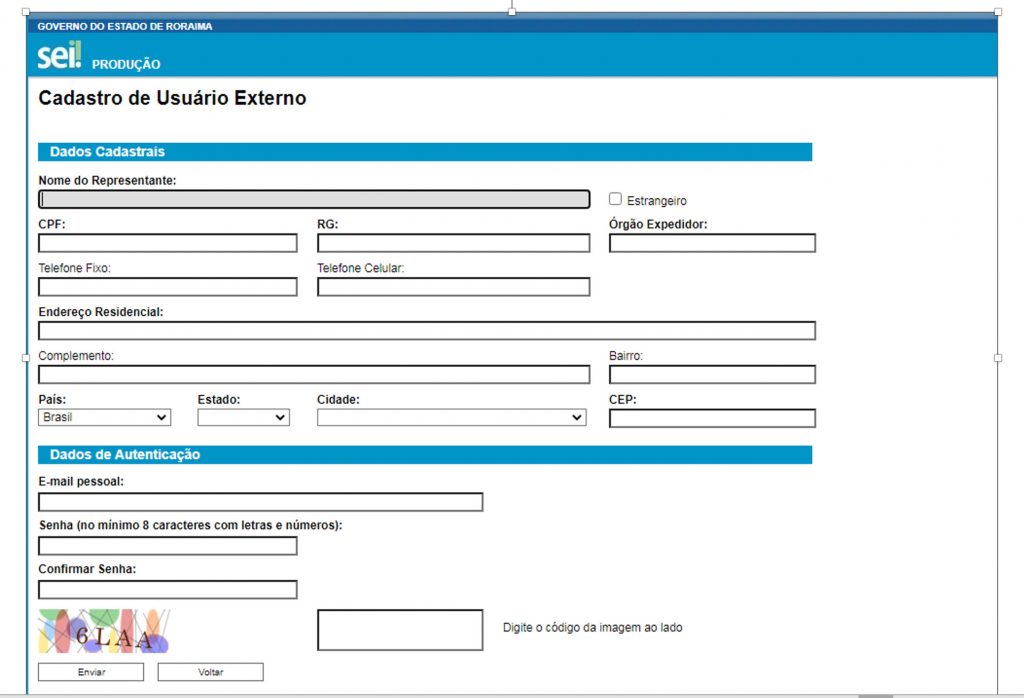1024x698 pixels.
Task: Click the CEP text box
Action: 712,418
